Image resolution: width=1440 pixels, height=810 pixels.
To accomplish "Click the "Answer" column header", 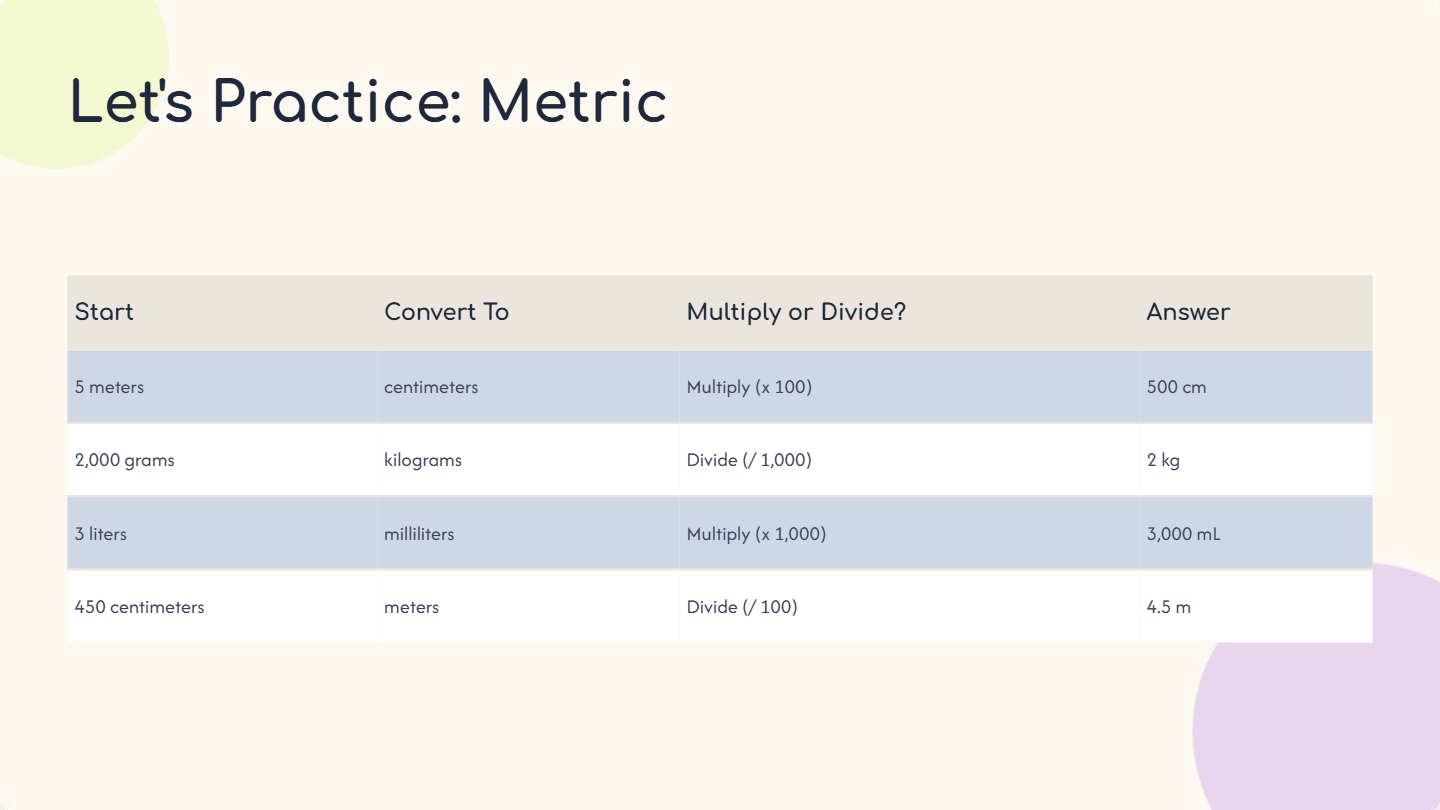I will coord(1188,312).
